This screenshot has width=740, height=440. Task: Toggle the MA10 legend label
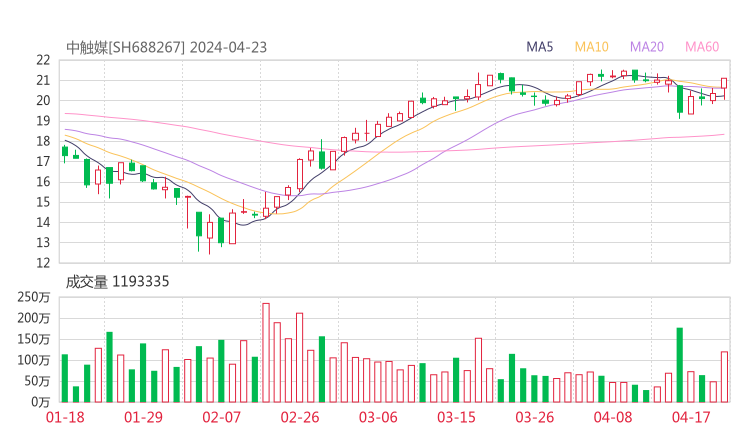pos(591,47)
